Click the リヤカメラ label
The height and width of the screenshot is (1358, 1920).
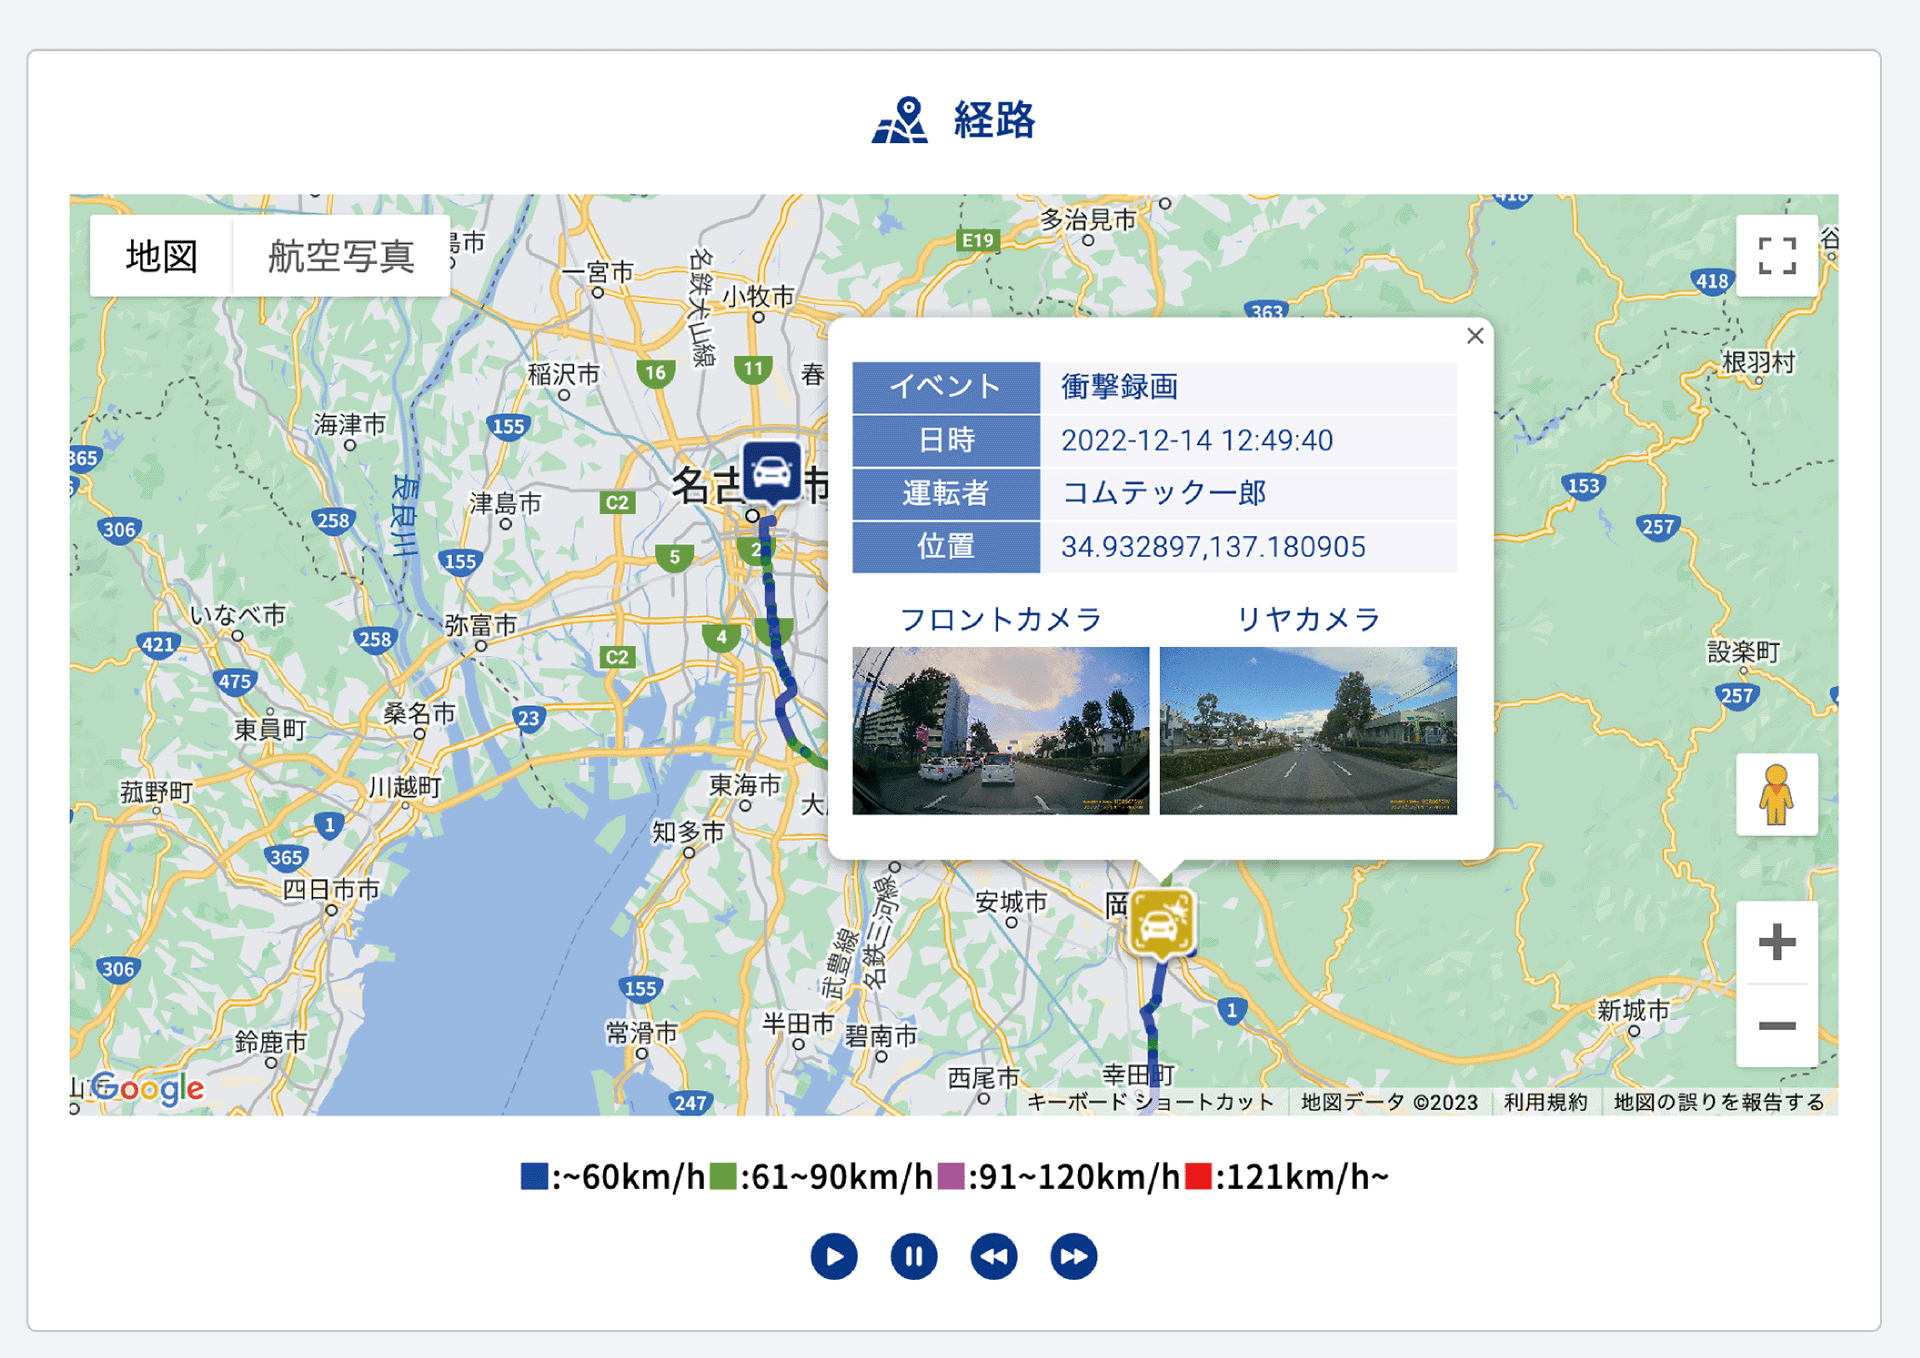[x=1308, y=619]
